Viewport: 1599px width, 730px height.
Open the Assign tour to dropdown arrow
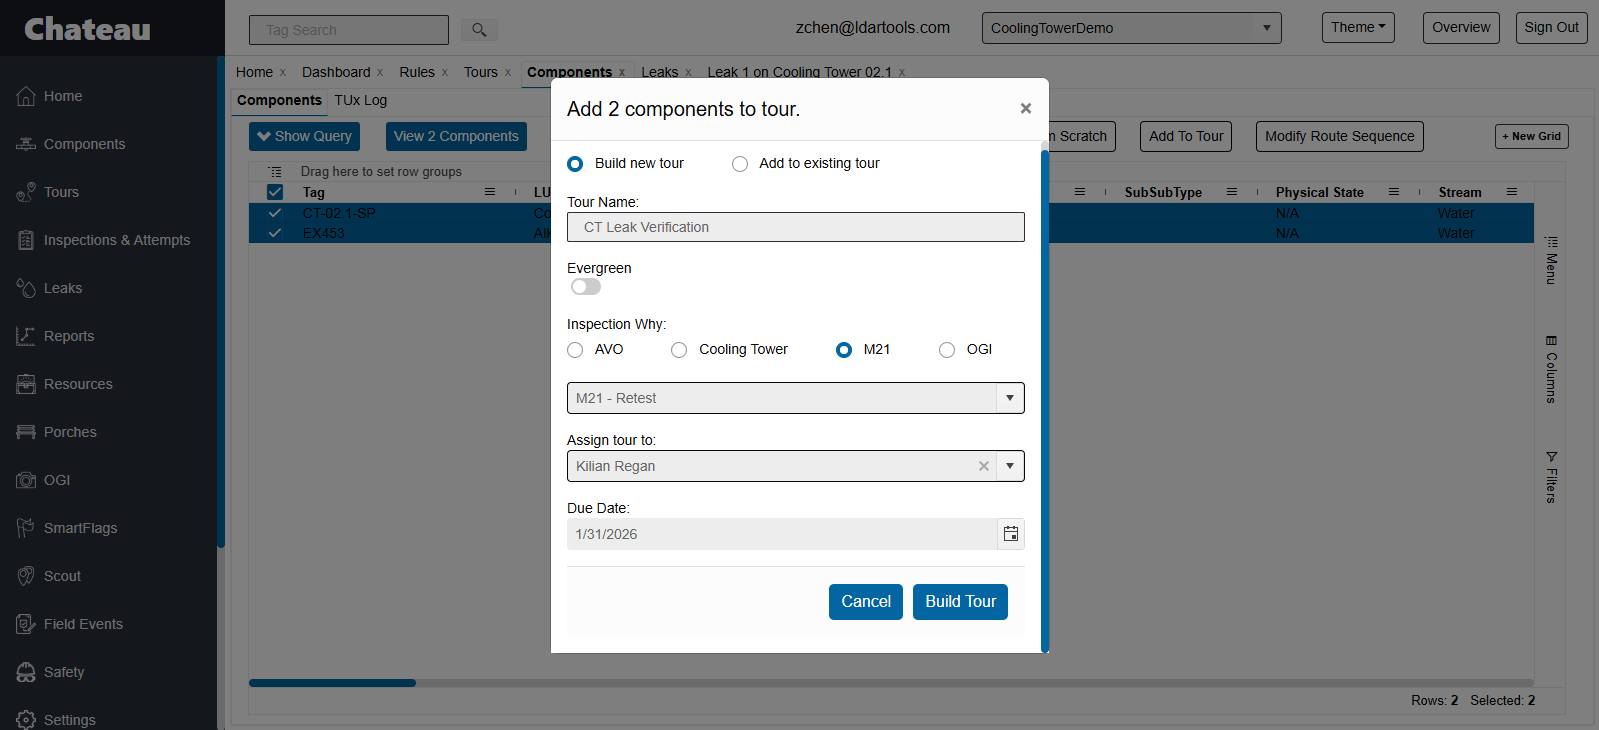click(x=1010, y=466)
